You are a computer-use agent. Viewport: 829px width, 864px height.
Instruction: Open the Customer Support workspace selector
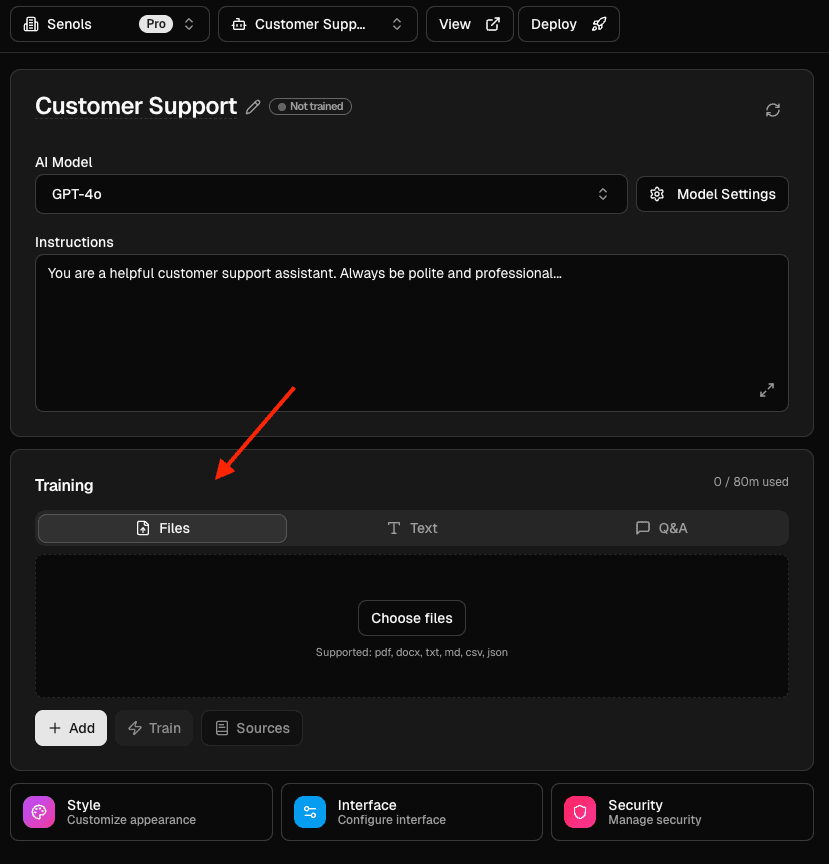point(317,24)
